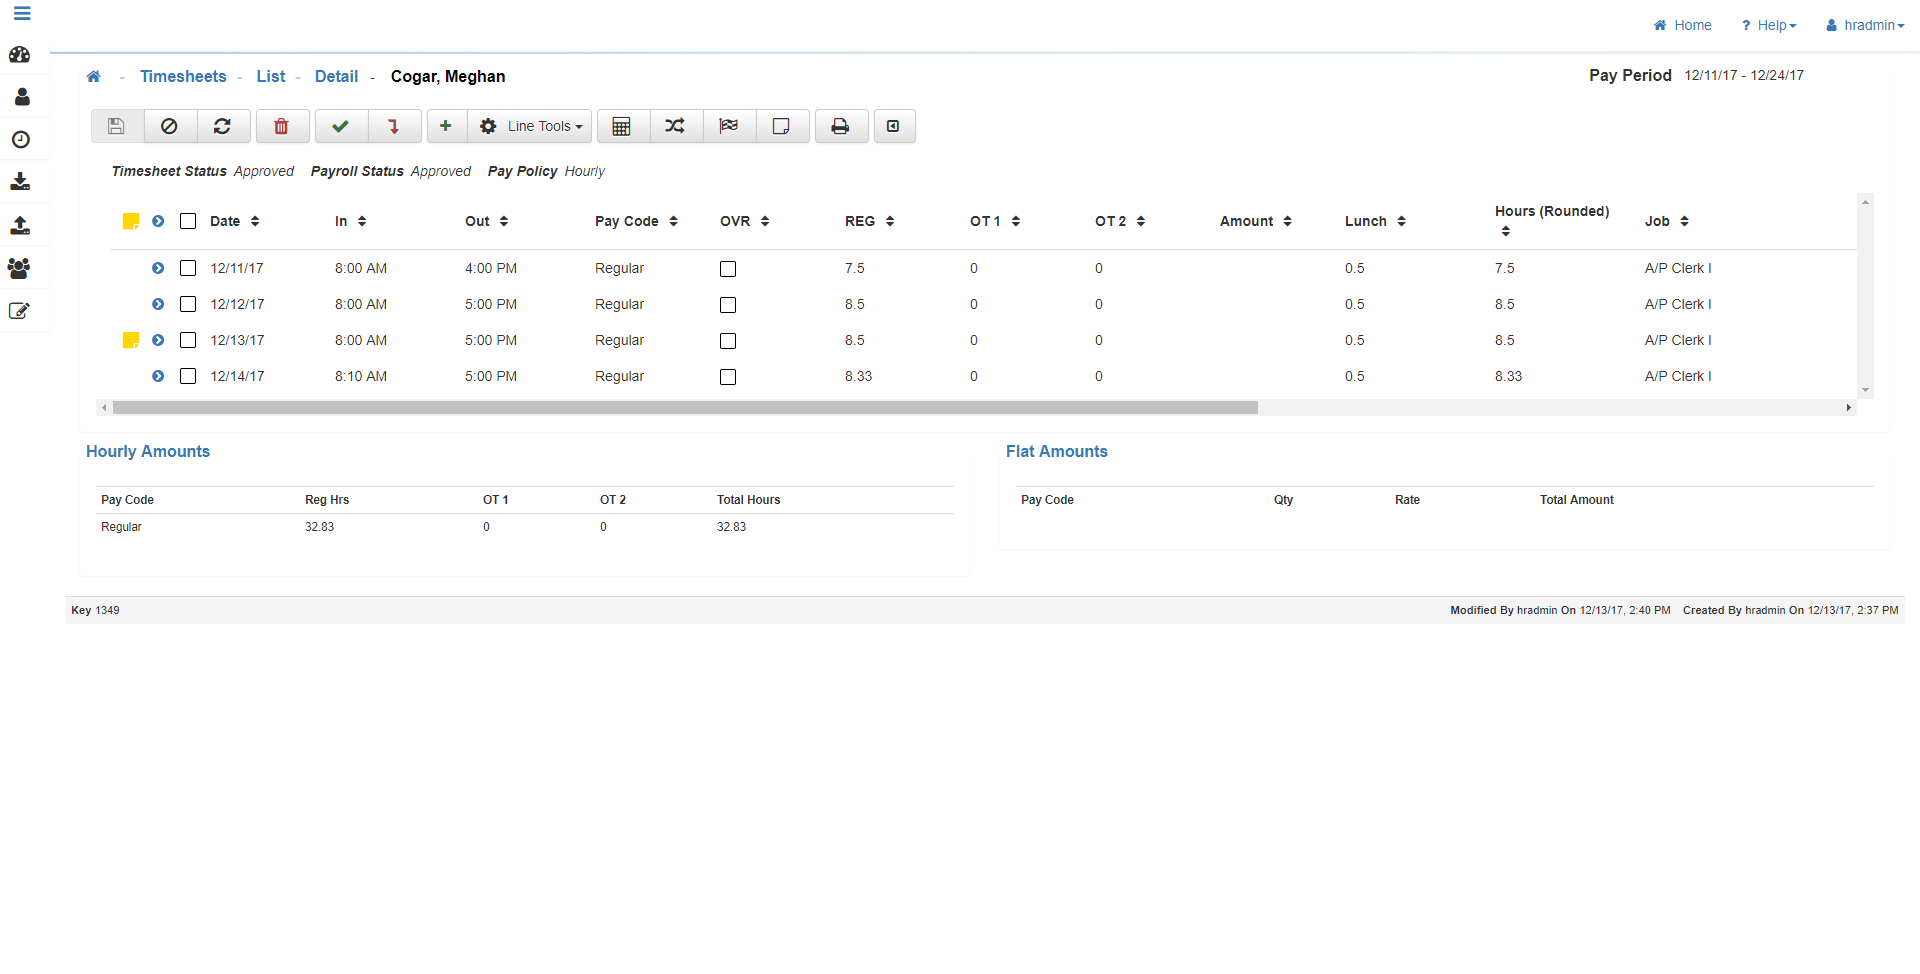The width and height of the screenshot is (1920, 974).
Task: Sort table by Job column
Action: (x=1667, y=221)
